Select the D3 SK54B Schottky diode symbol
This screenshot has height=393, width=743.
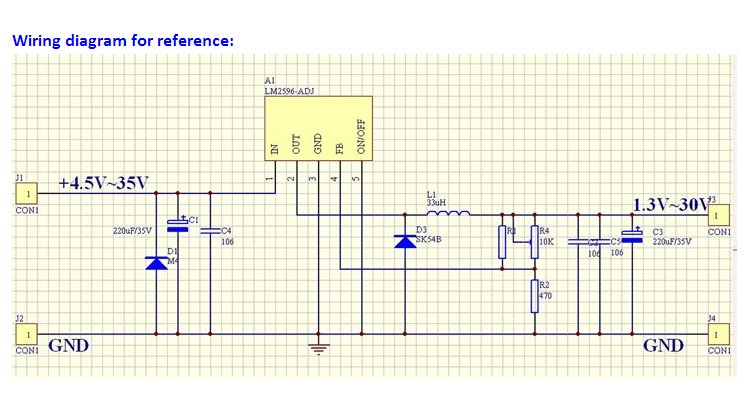click(405, 242)
